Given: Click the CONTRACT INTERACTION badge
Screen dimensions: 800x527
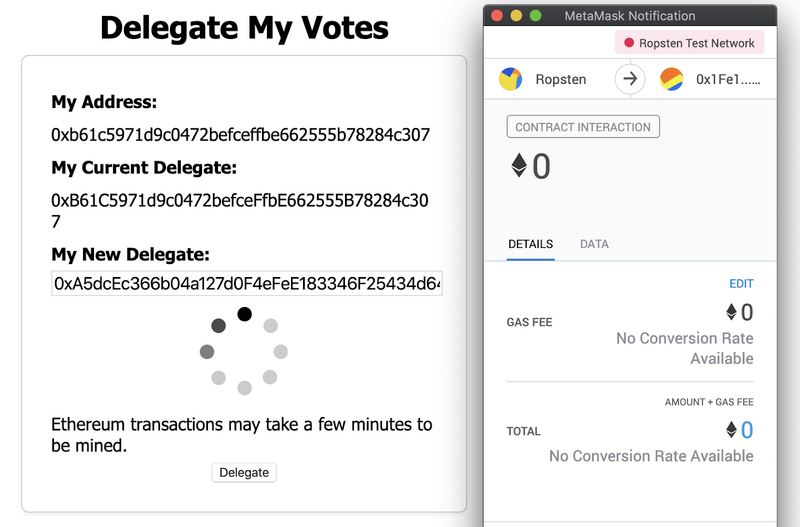Looking at the screenshot, I should click(x=583, y=127).
